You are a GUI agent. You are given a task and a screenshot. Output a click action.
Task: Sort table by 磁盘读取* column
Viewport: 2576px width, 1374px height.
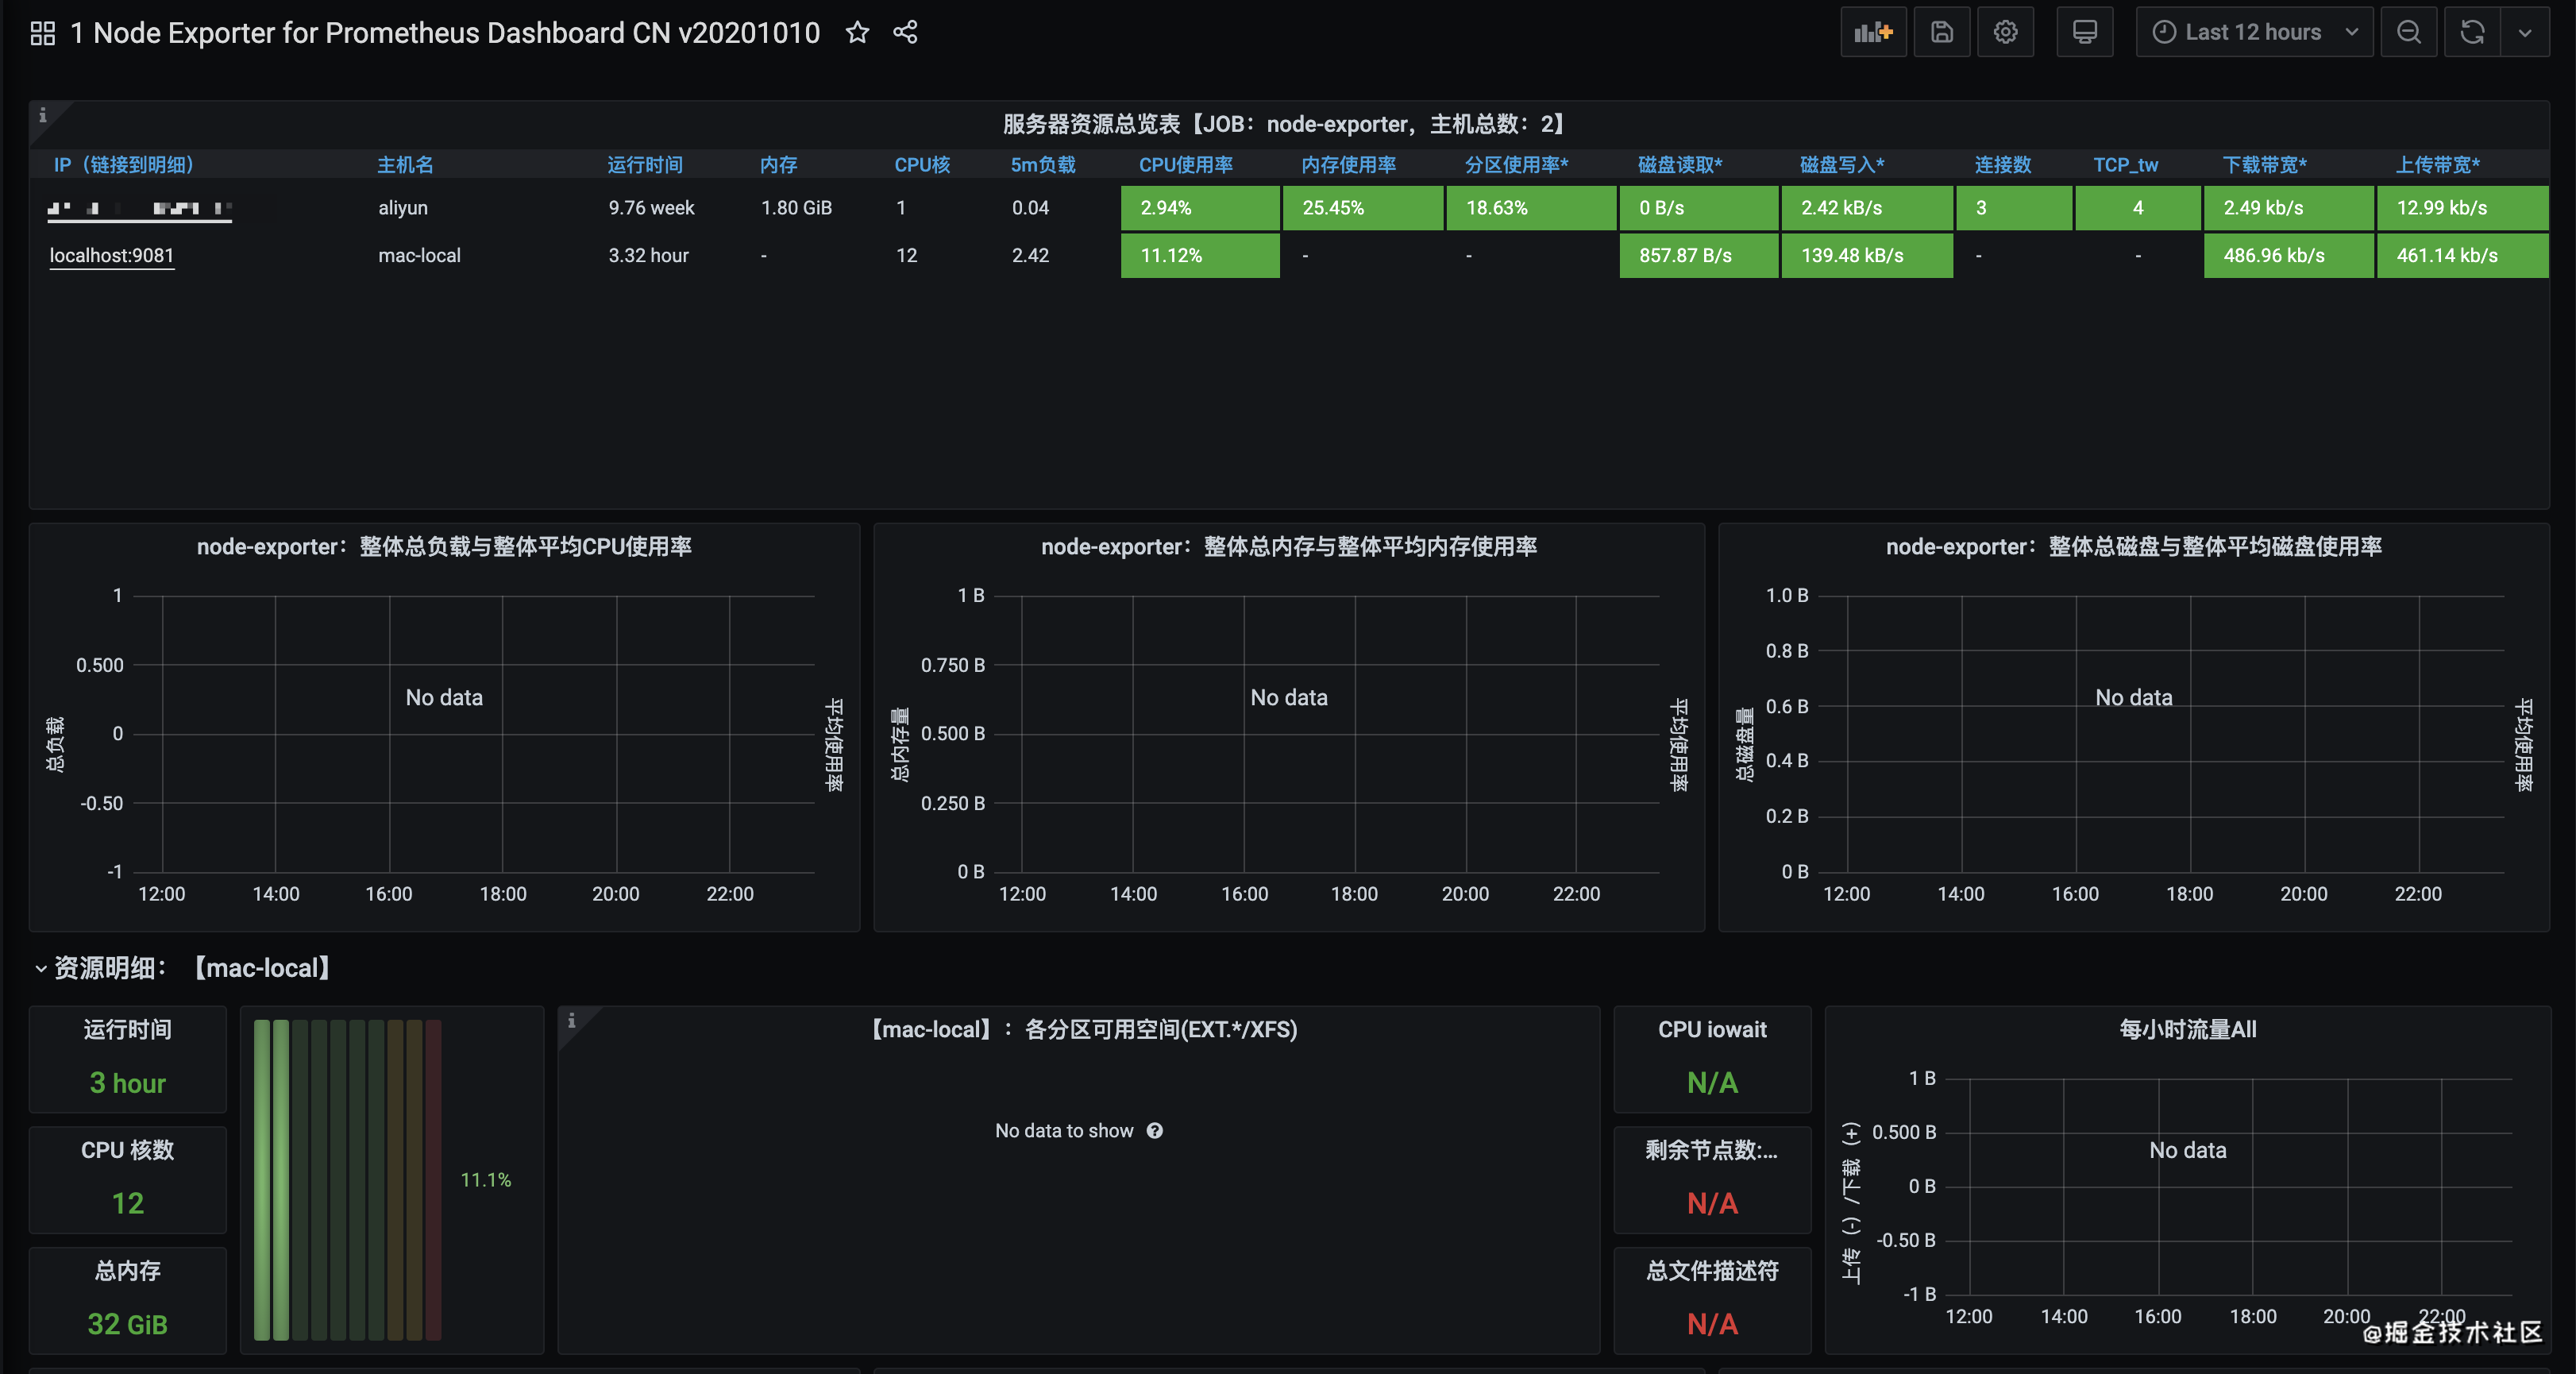pos(1680,165)
